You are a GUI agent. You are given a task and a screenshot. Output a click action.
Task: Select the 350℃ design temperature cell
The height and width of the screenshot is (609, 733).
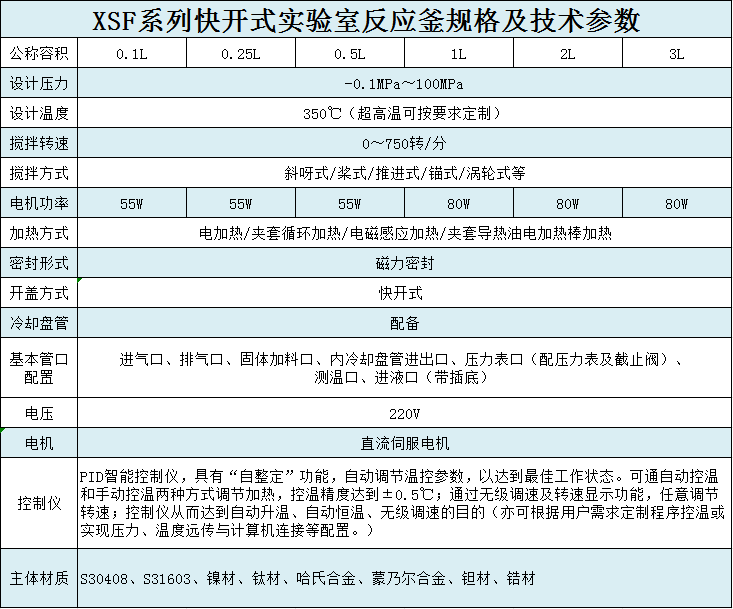404,113
